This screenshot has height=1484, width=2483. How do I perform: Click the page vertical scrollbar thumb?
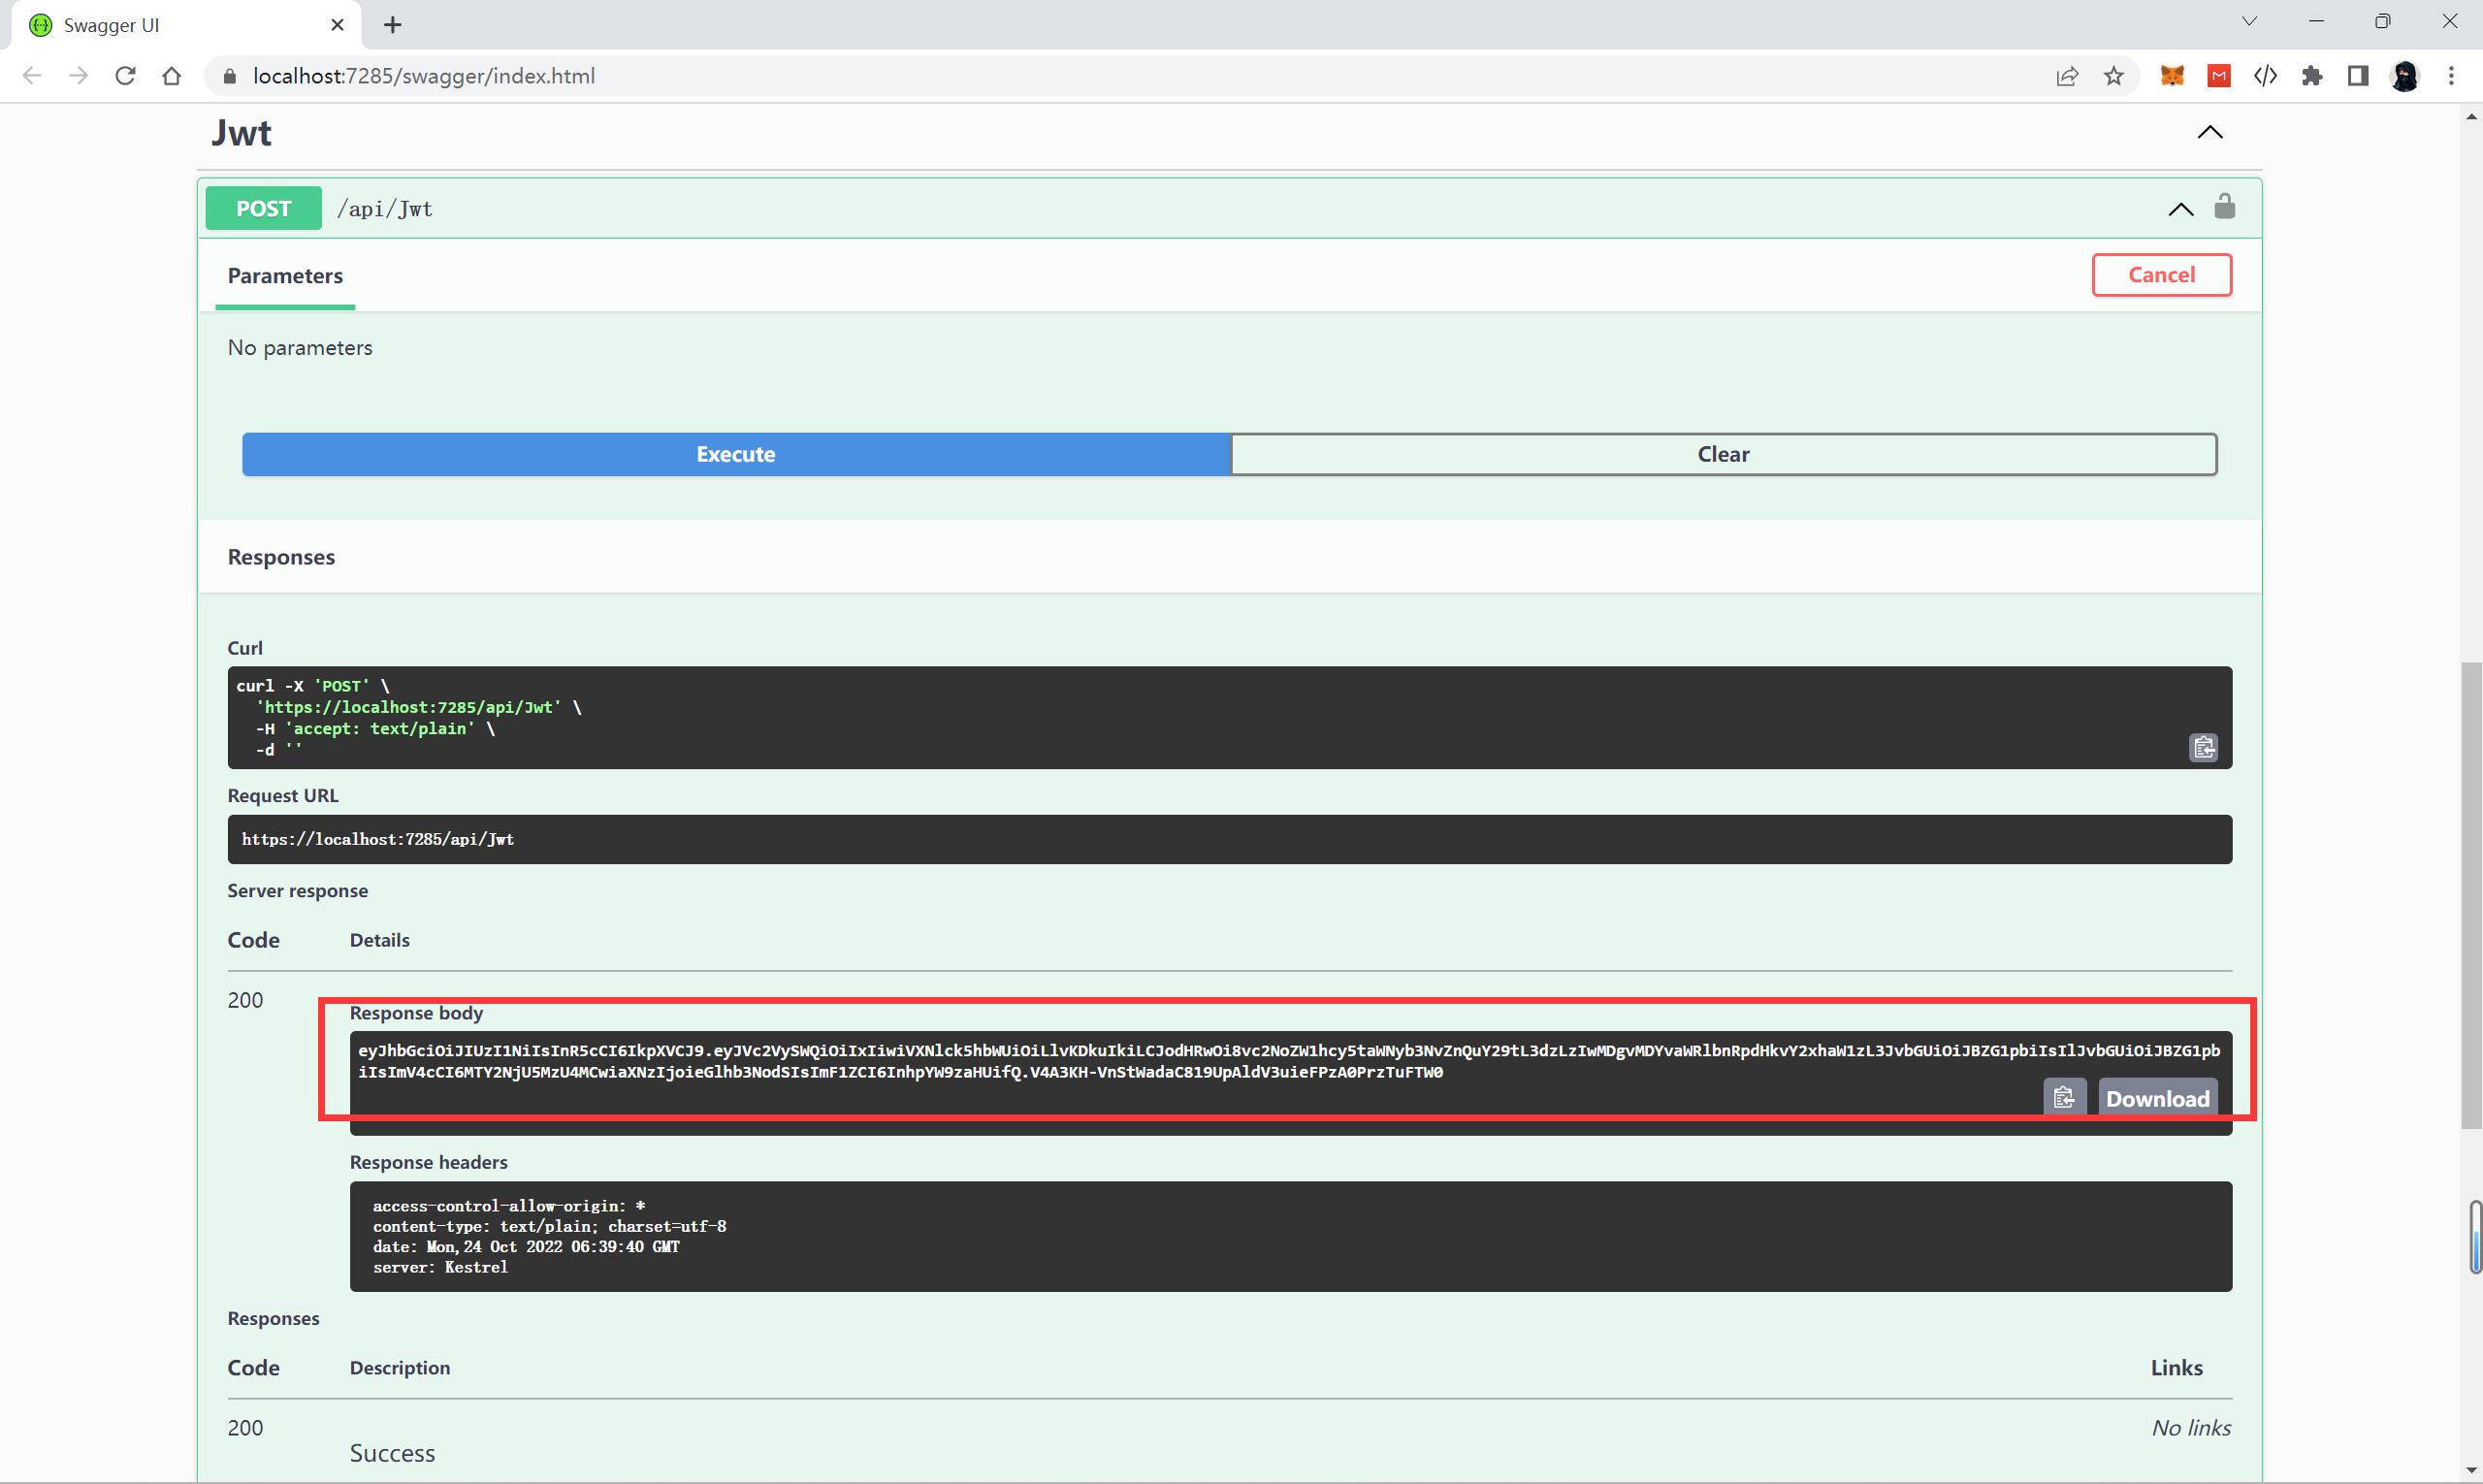coord(2471,895)
